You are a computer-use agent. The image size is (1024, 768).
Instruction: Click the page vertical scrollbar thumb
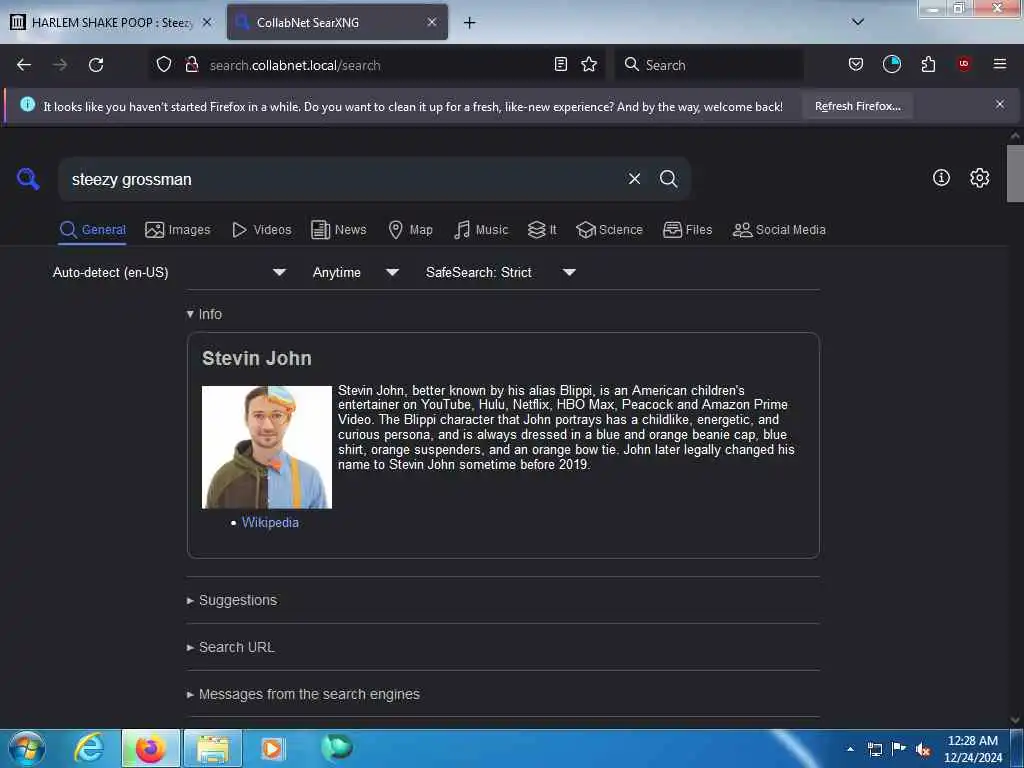coord(1014,173)
